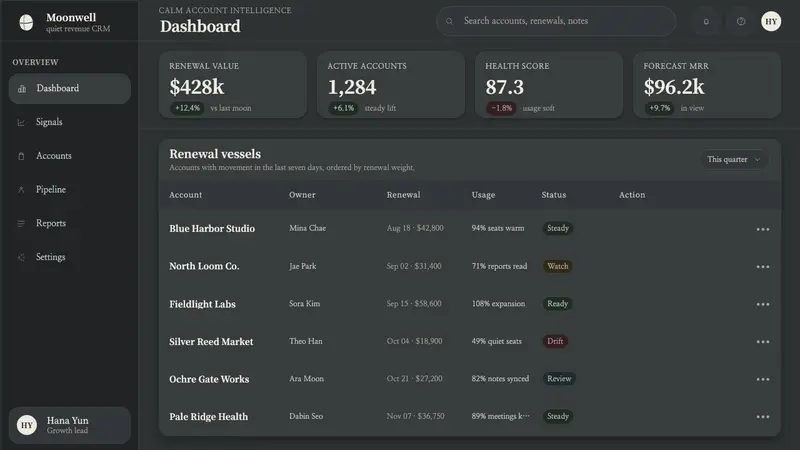The image size is (800, 450).
Task: Click the +9.7% change badge
Action: 660,108
